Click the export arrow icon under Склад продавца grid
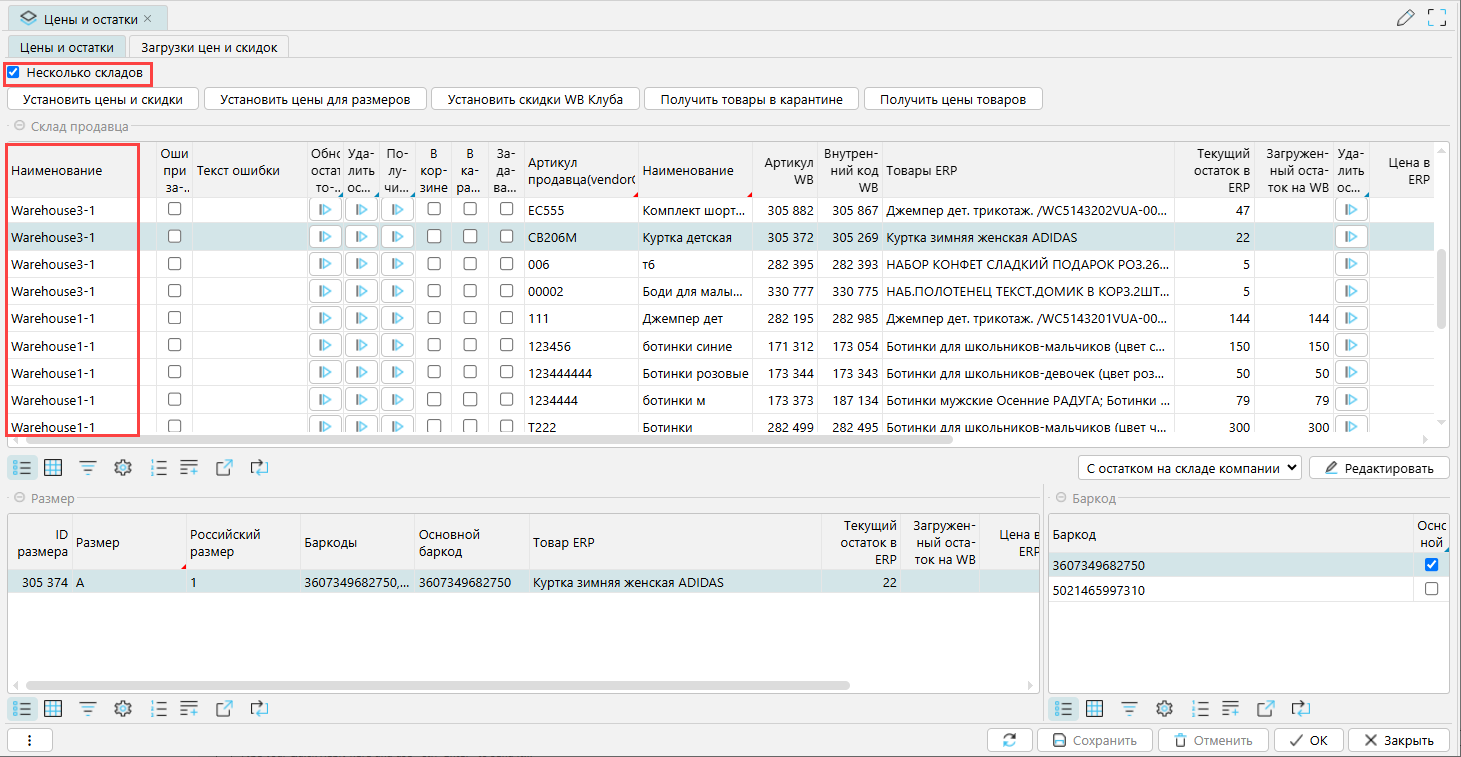1461x757 pixels. click(225, 467)
